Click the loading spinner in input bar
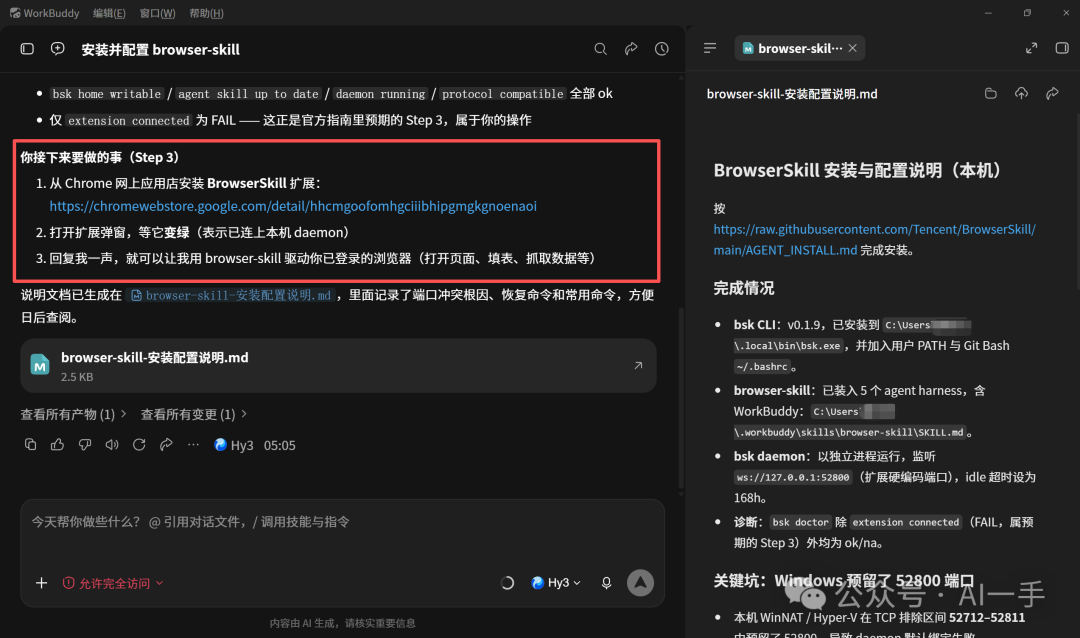 click(507, 583)
